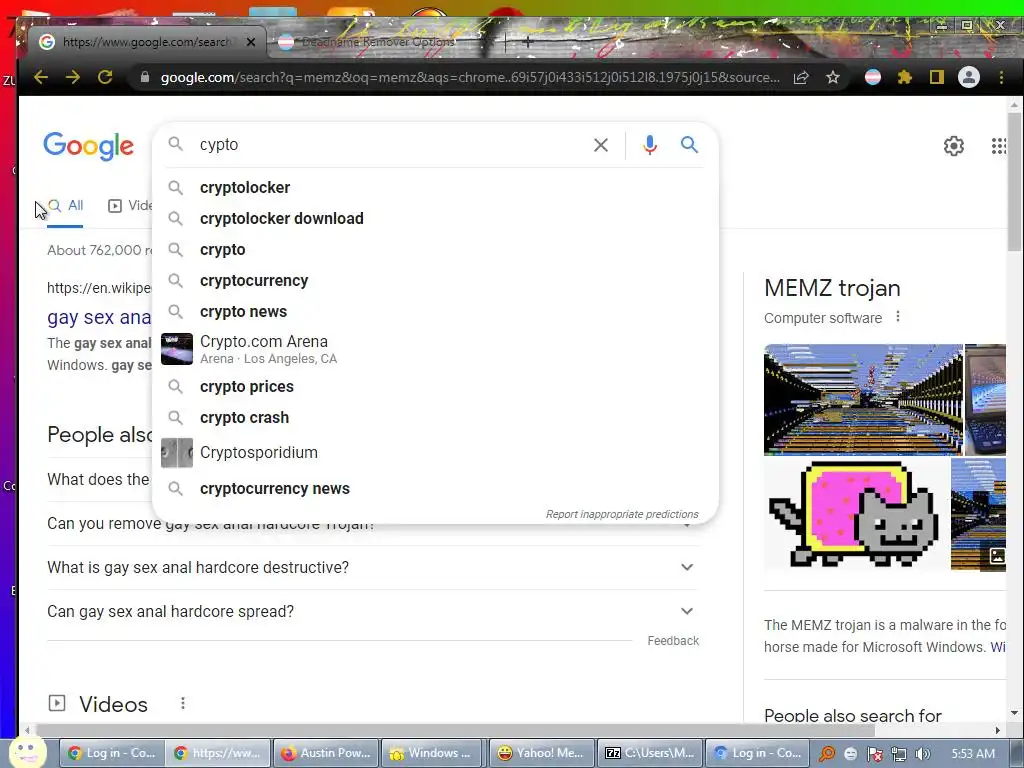
Task: Click the MEMZ trojan panel title
Action: 832,288
